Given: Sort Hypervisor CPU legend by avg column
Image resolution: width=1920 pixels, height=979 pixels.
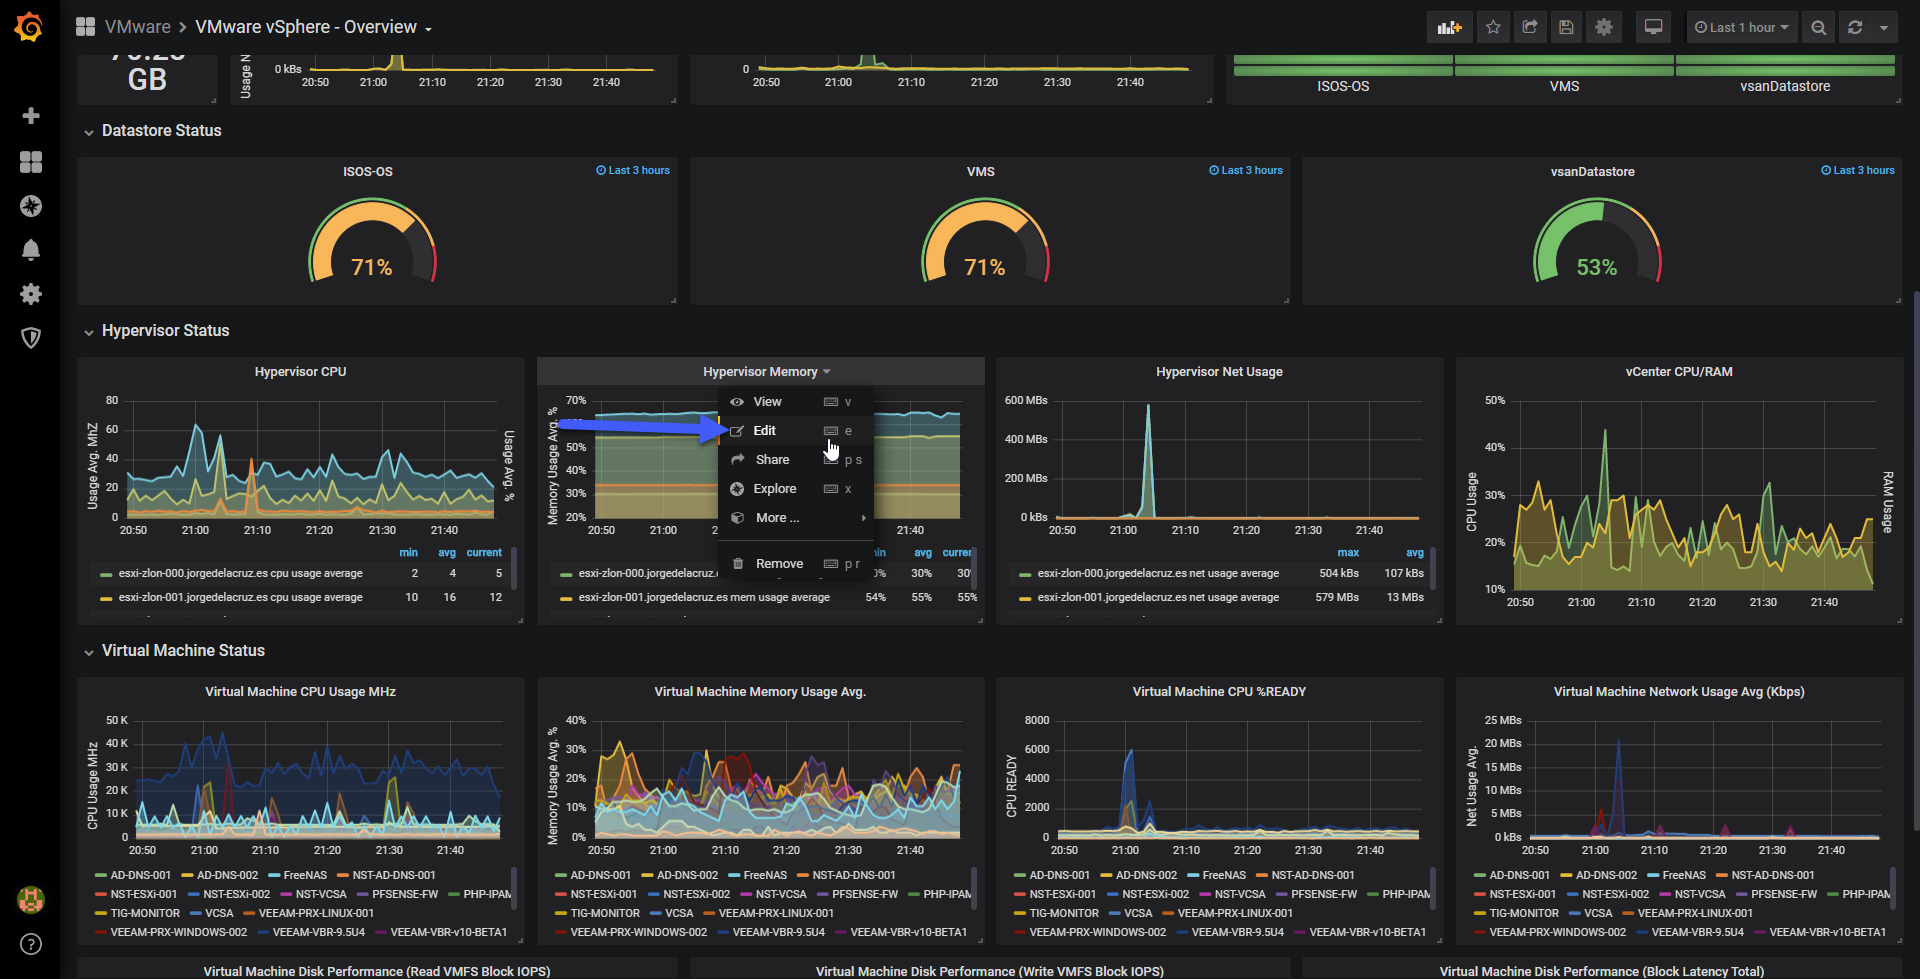Looking at the screenshot, I should click(447, 553).
